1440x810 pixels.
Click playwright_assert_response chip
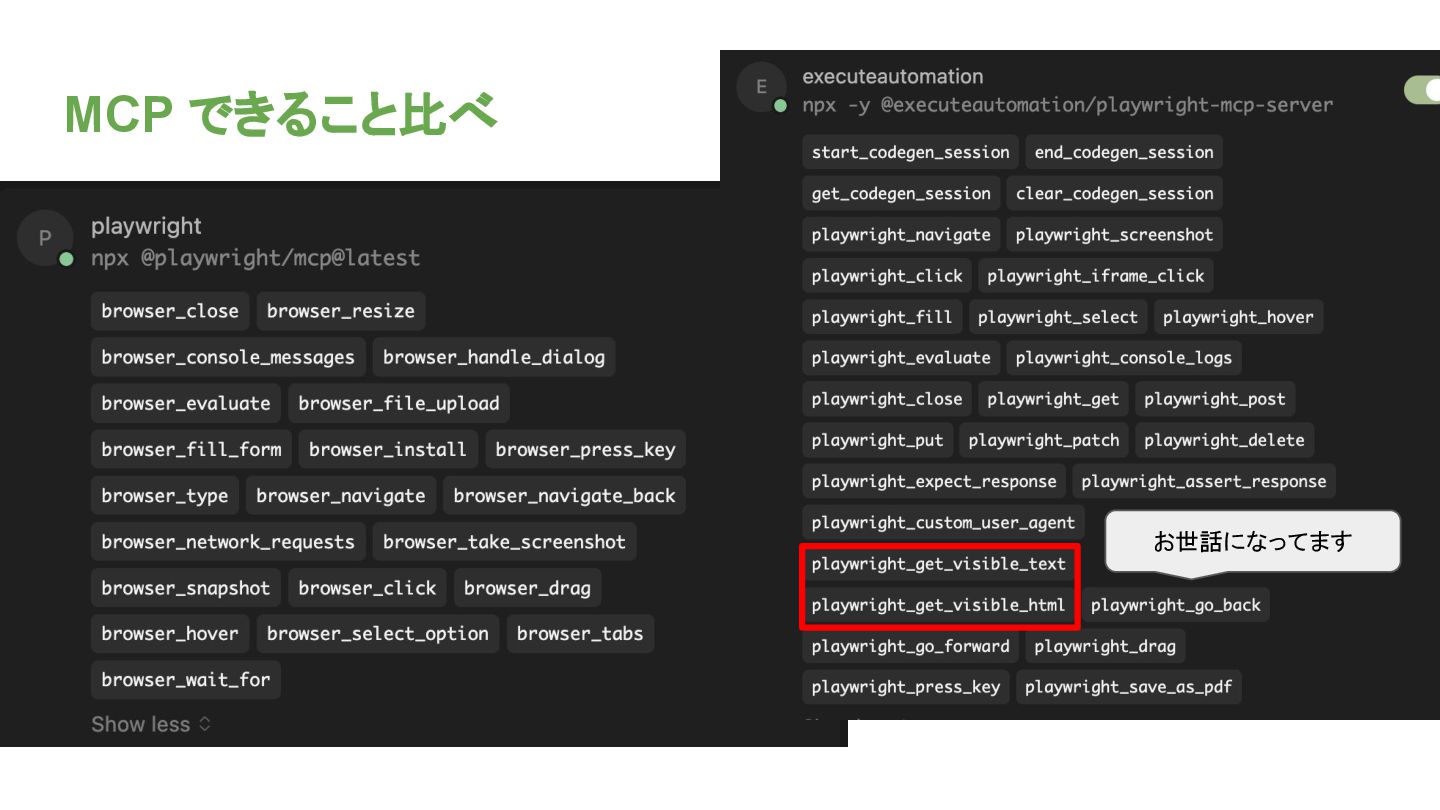pos(1204,480)
